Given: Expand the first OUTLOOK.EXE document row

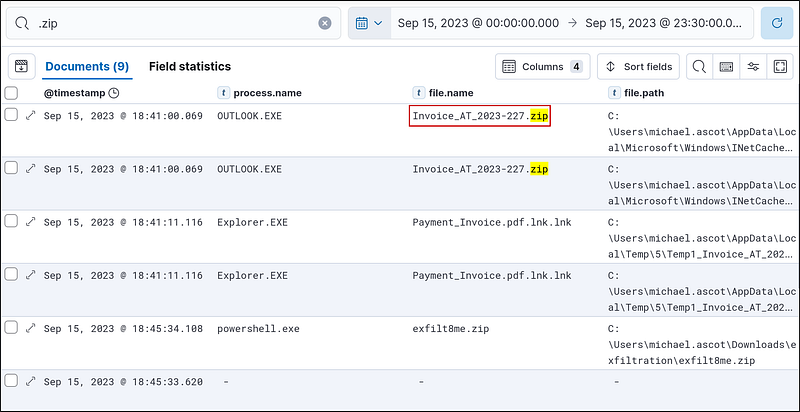Looking at the screenshot, I should [31, 116].
